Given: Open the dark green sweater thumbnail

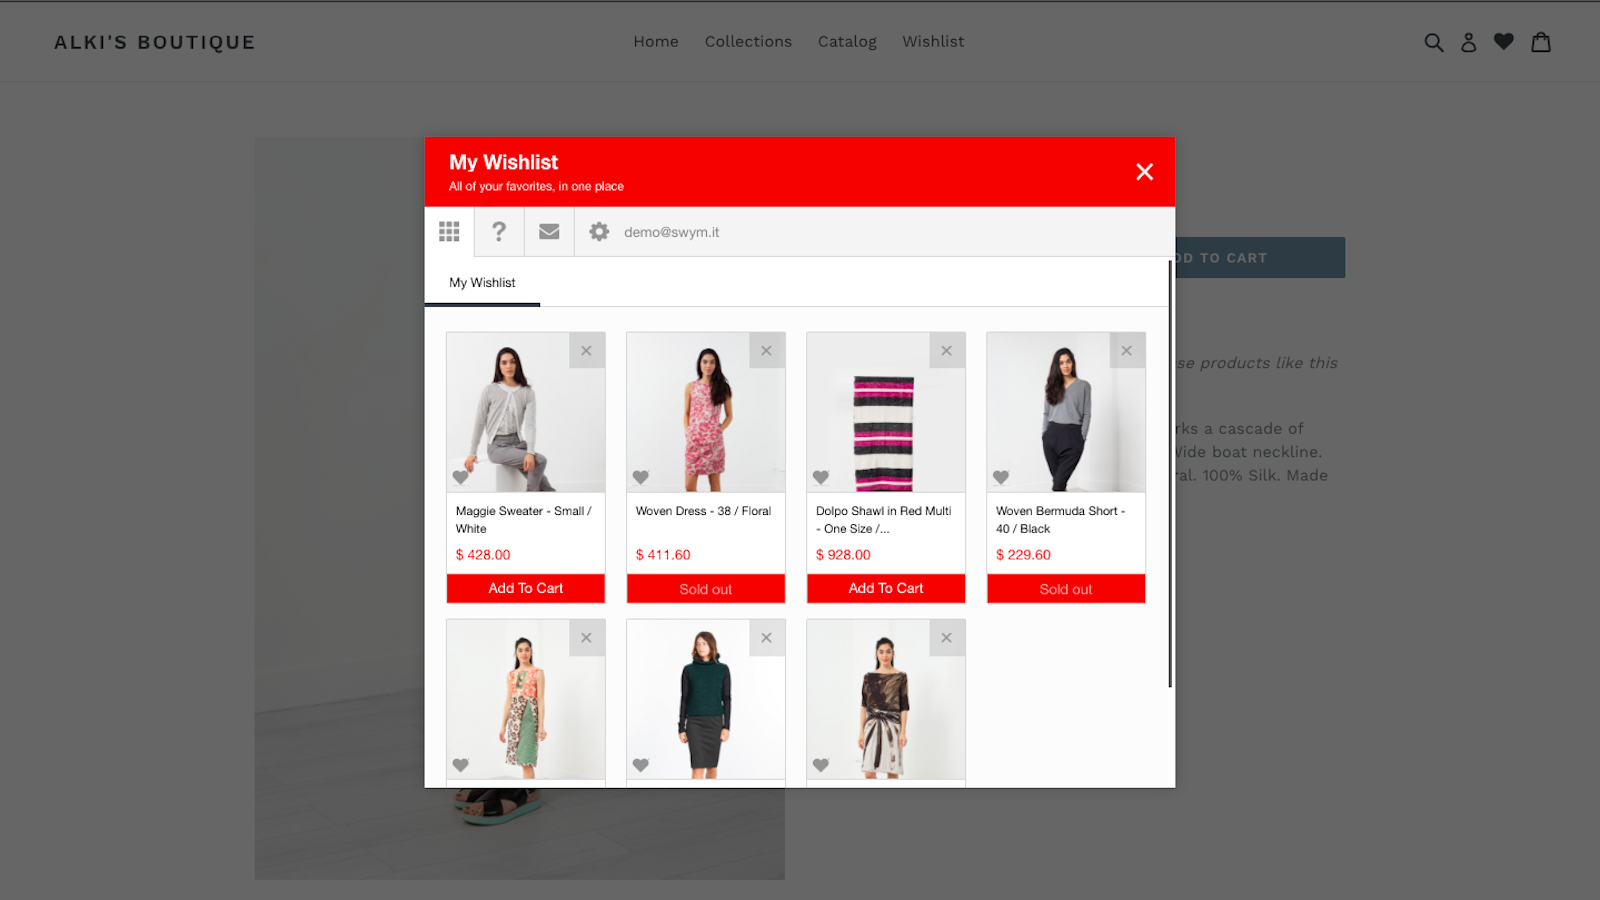Looking at the screenshot, I should (706, 700).
